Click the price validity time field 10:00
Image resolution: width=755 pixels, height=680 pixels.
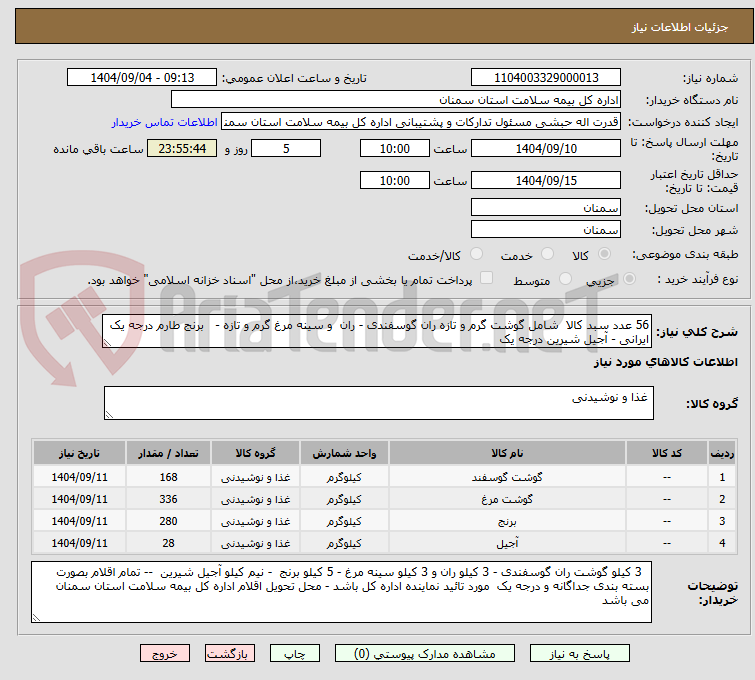[394, 181]
